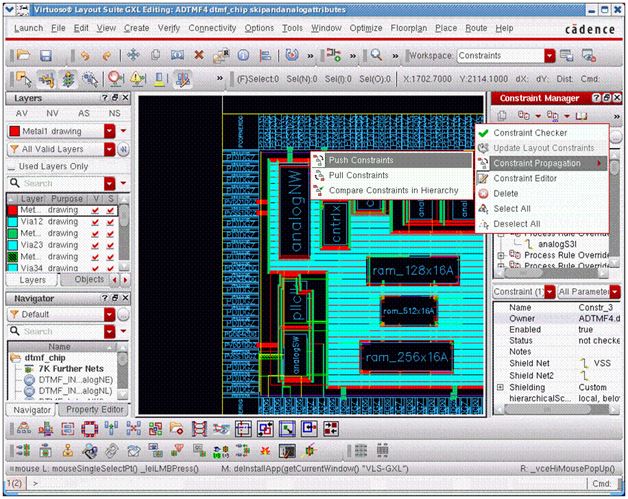Click the Undo arrow icon
The height and width of the screenshot is (499, 628).
[x=84, y=56]
